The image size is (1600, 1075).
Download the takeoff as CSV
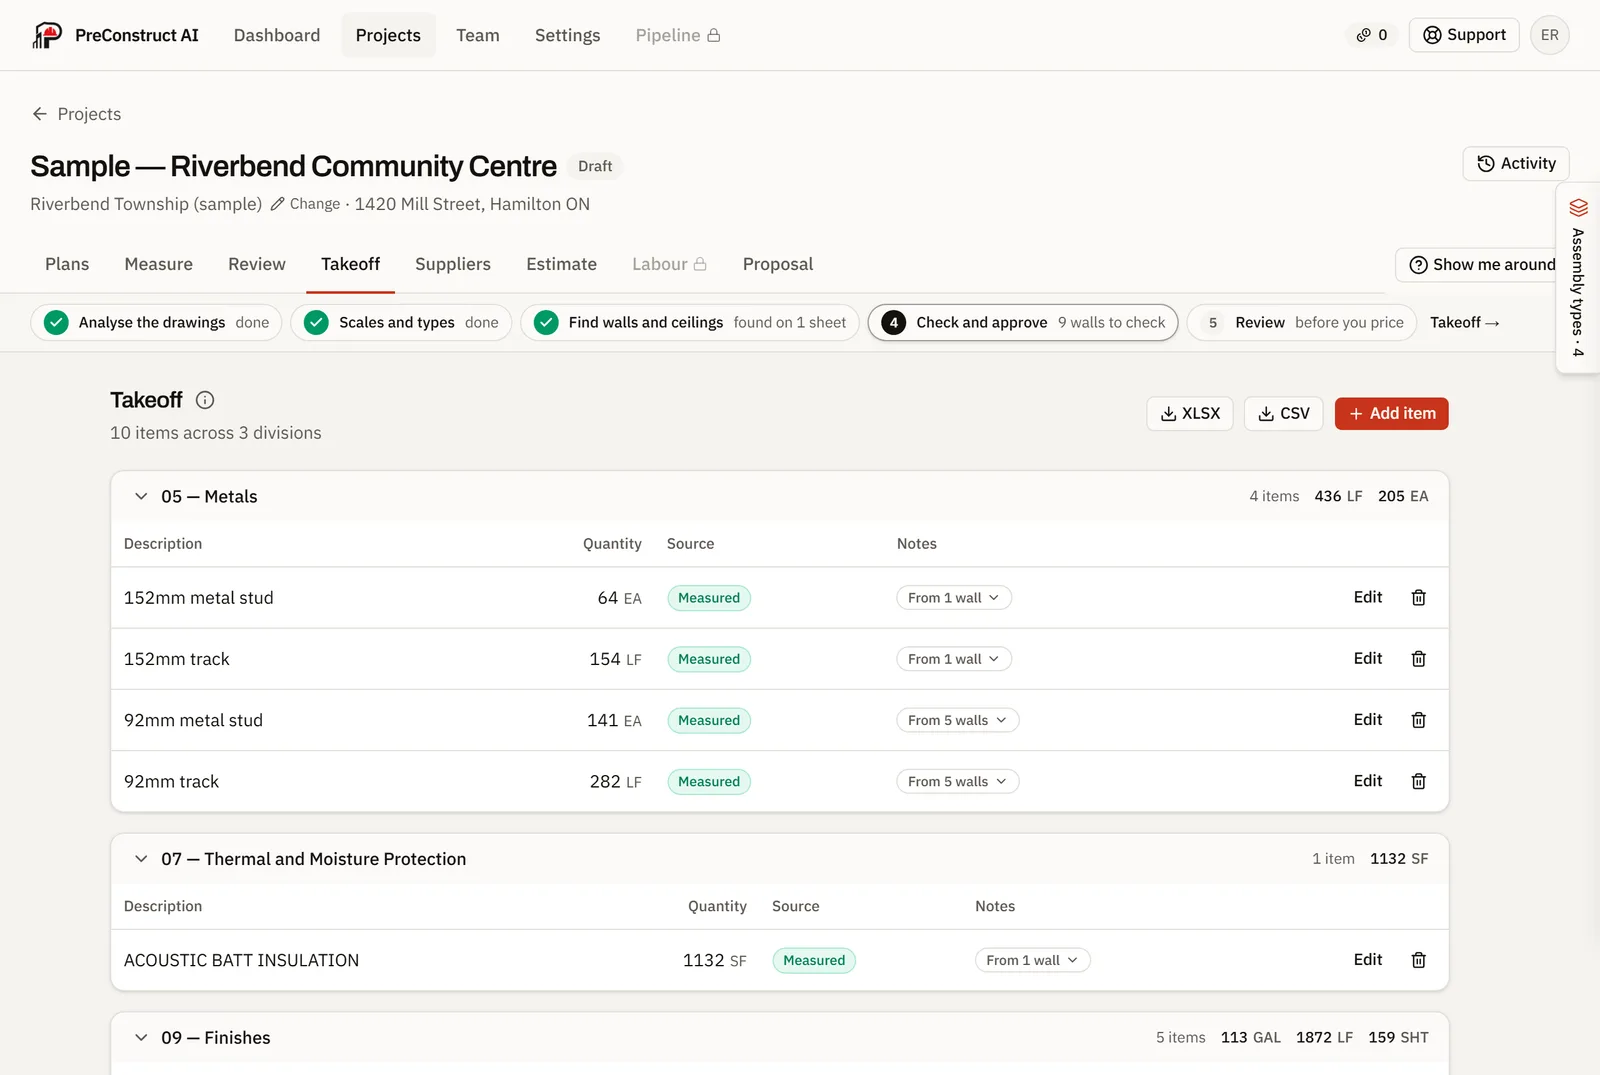[1284, 413]
